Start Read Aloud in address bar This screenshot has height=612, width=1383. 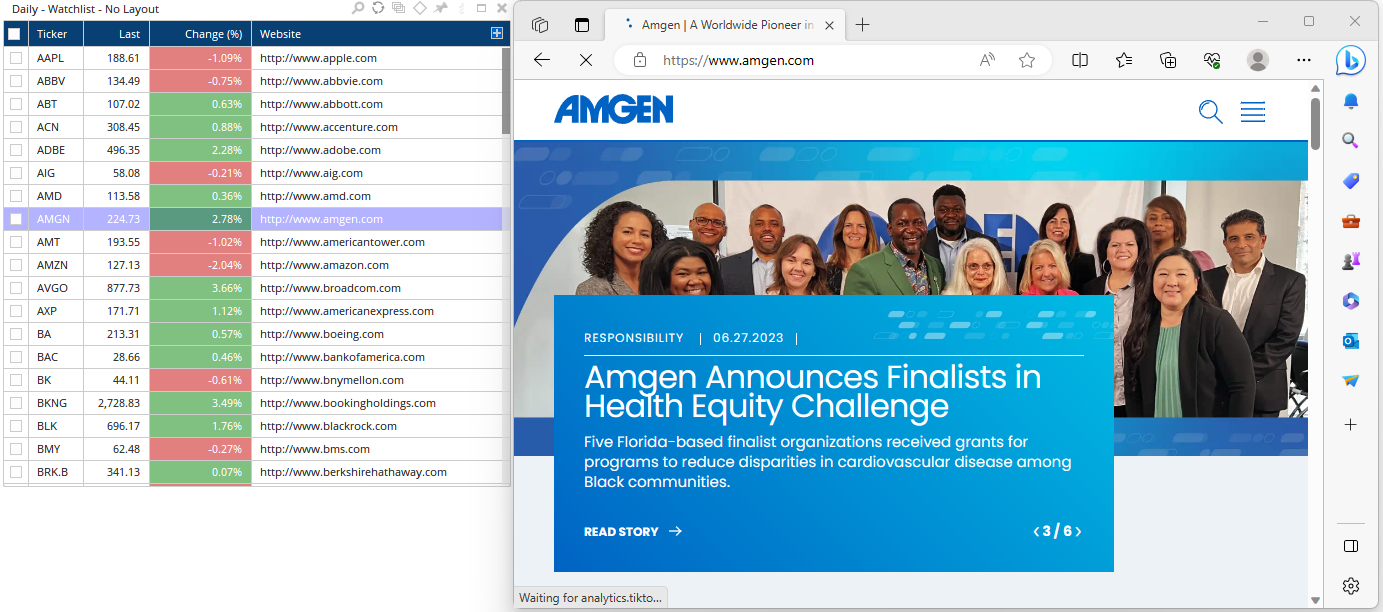(x=987, y=60)
